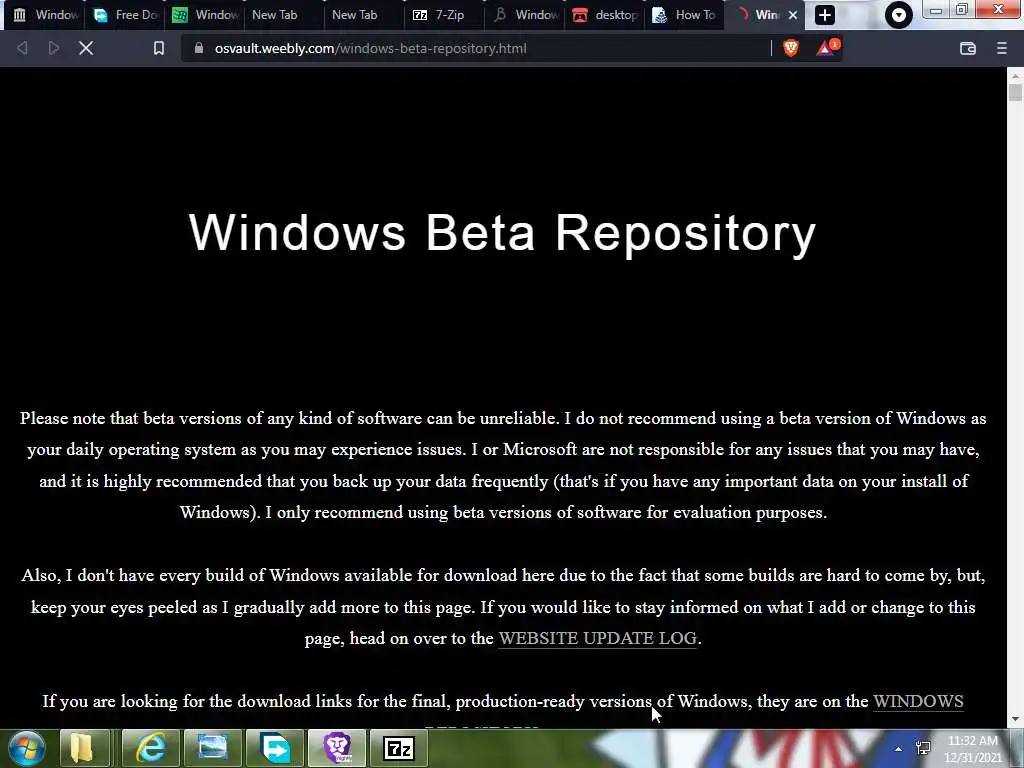Launch Internet Explorer from taskbar

point(150,748)
